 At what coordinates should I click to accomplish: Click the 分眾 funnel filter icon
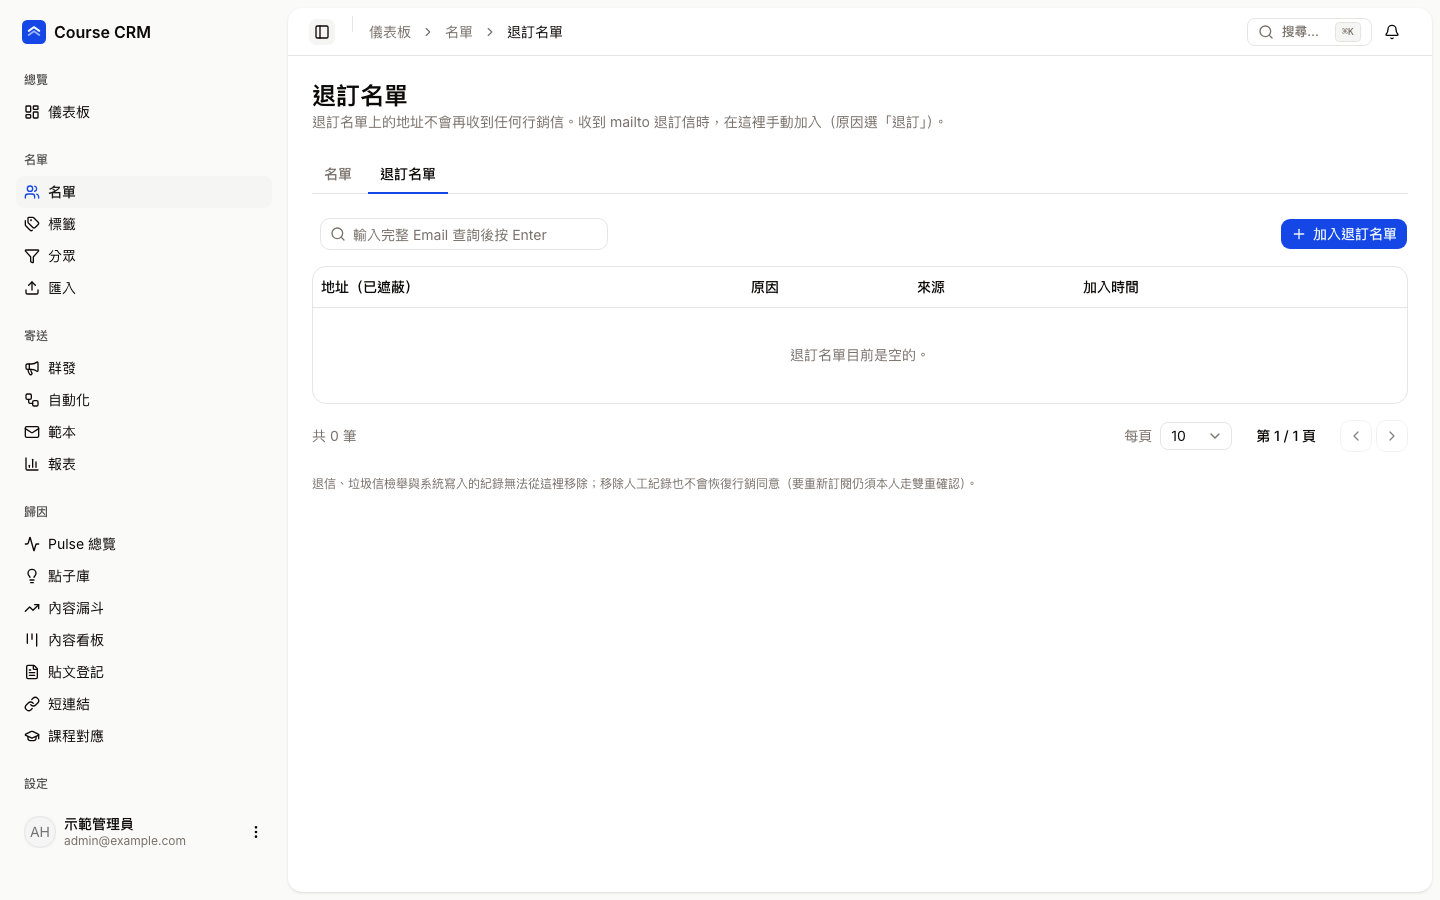pyautogui.click(x=32, y=256)
